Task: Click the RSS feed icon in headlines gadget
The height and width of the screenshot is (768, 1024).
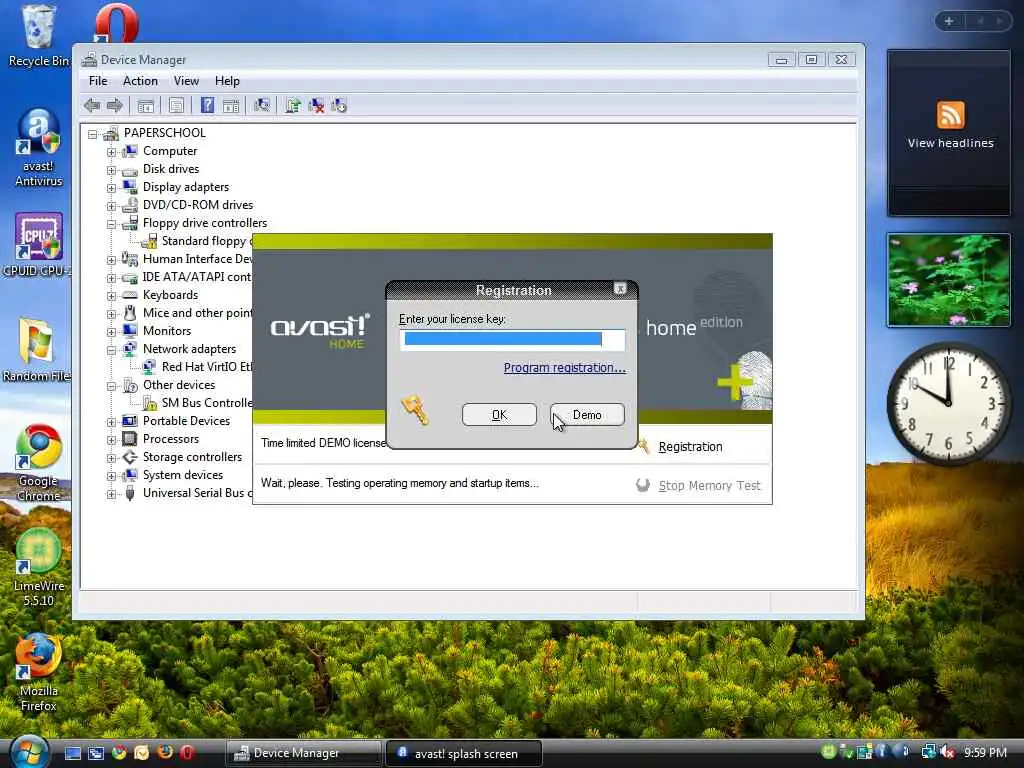Action: tap(950, 115)
